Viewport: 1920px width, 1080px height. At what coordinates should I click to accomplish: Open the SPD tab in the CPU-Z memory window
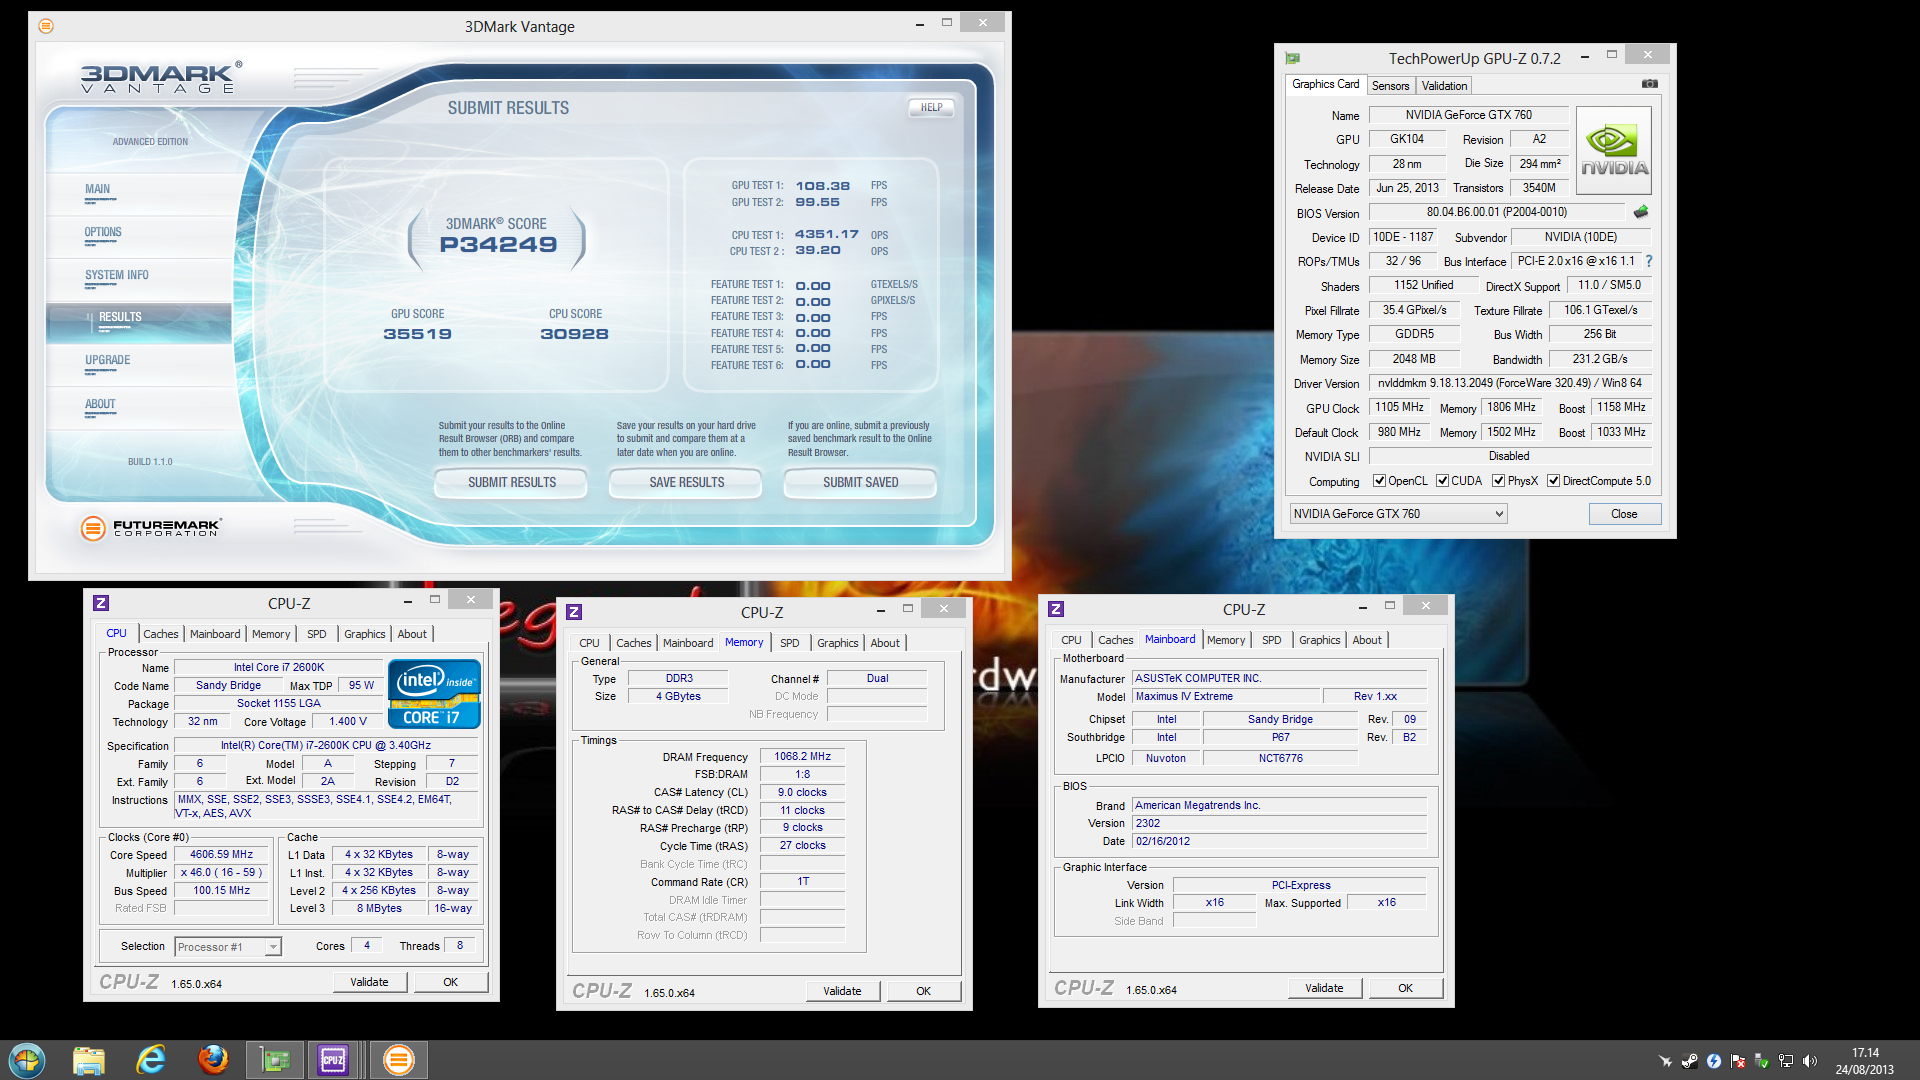[x=789, y=643]
